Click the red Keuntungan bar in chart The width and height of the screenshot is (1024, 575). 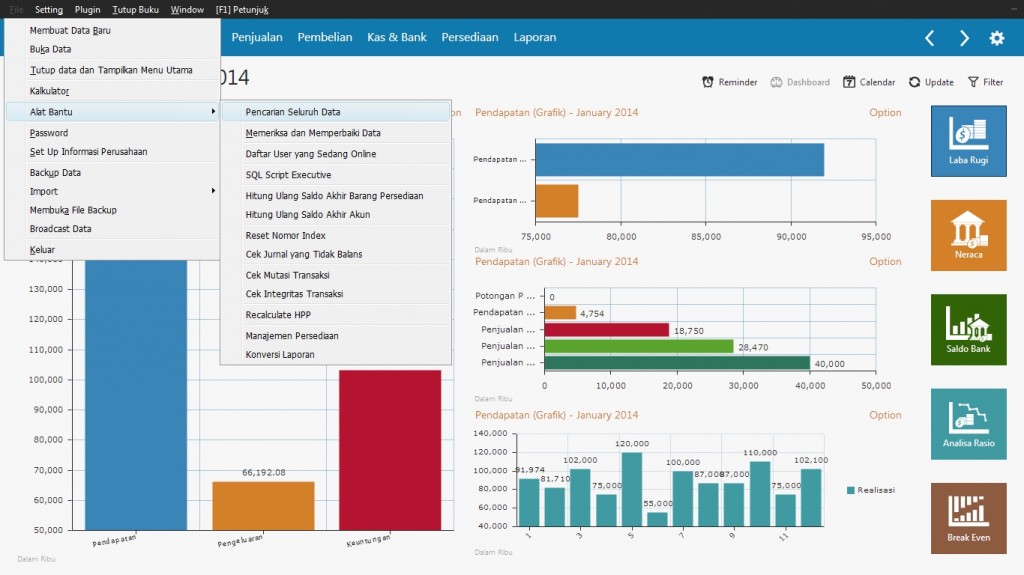pos(390,450)
